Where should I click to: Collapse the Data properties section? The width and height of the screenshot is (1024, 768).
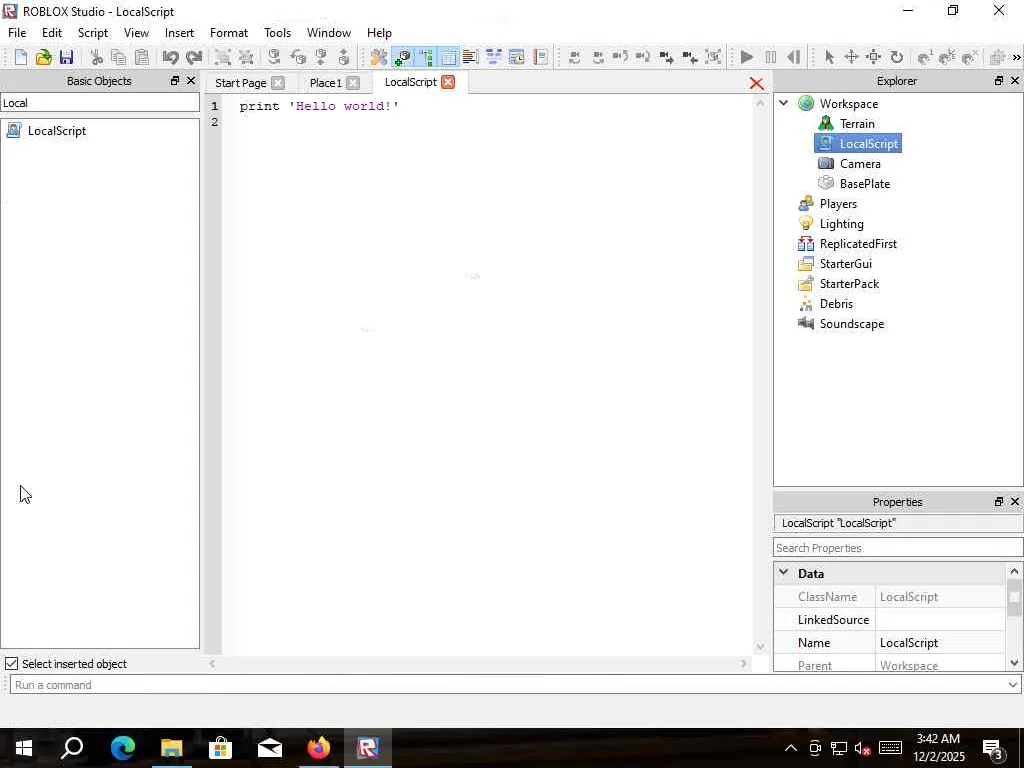click(x=783, y=573)
